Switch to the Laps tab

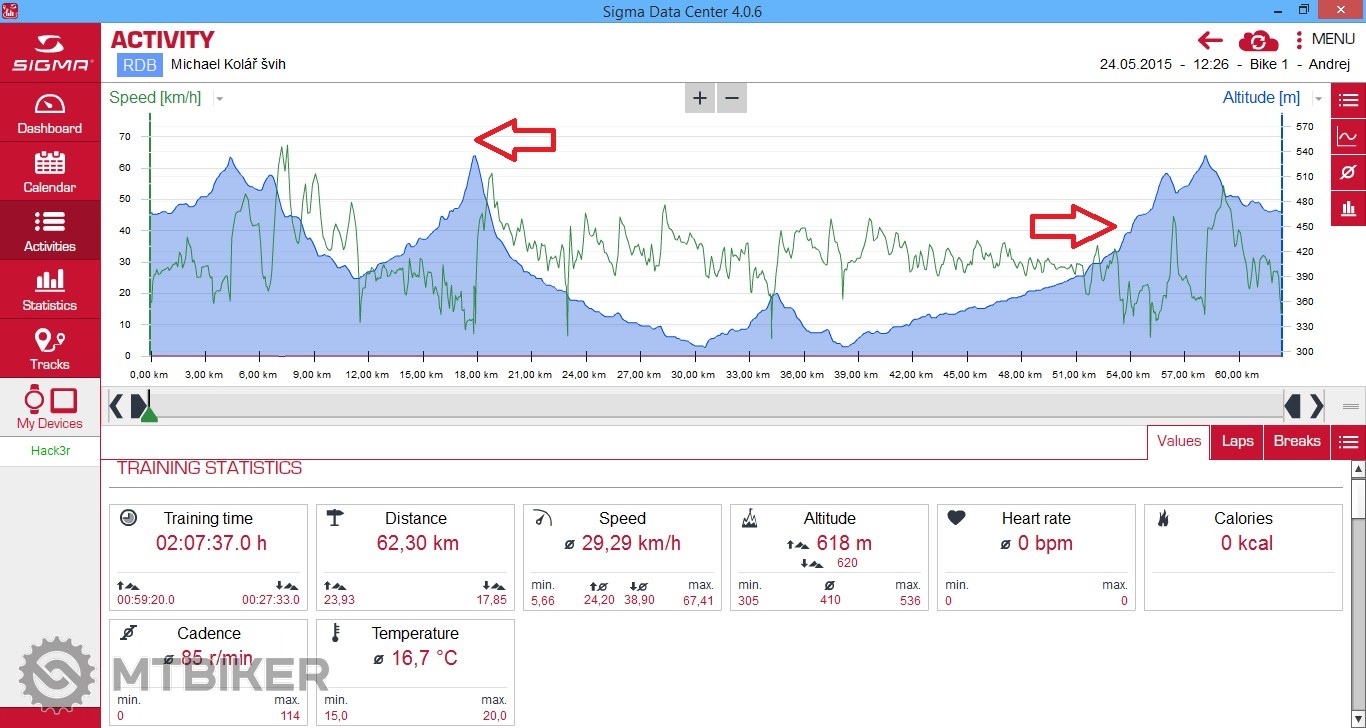point(1237,441)
